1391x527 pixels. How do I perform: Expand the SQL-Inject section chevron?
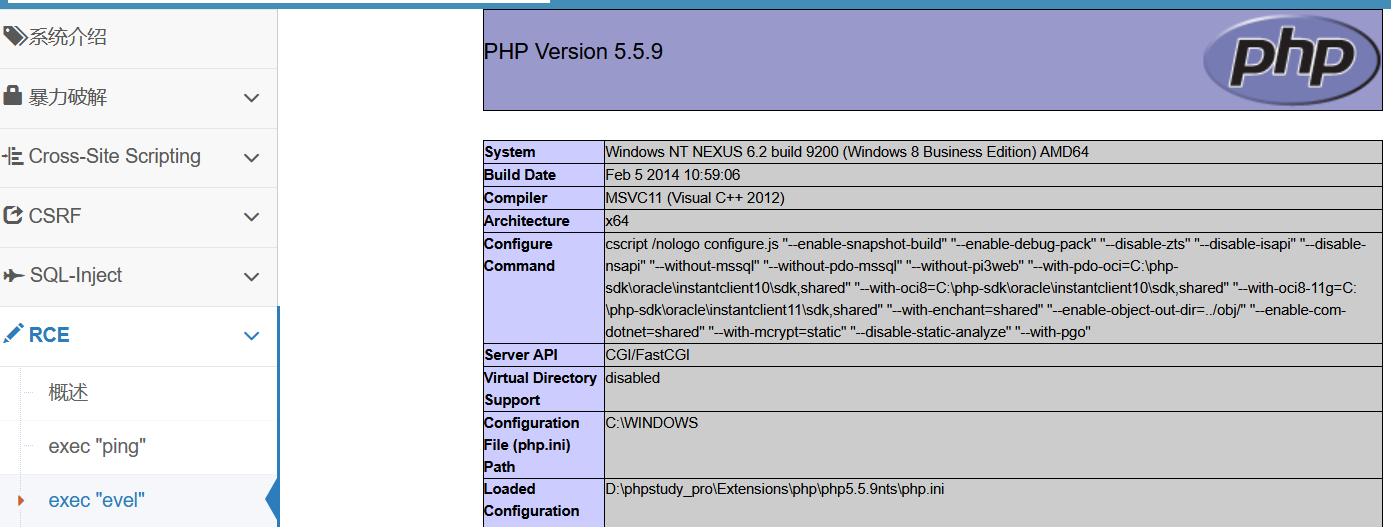click(x=251, y=277)
